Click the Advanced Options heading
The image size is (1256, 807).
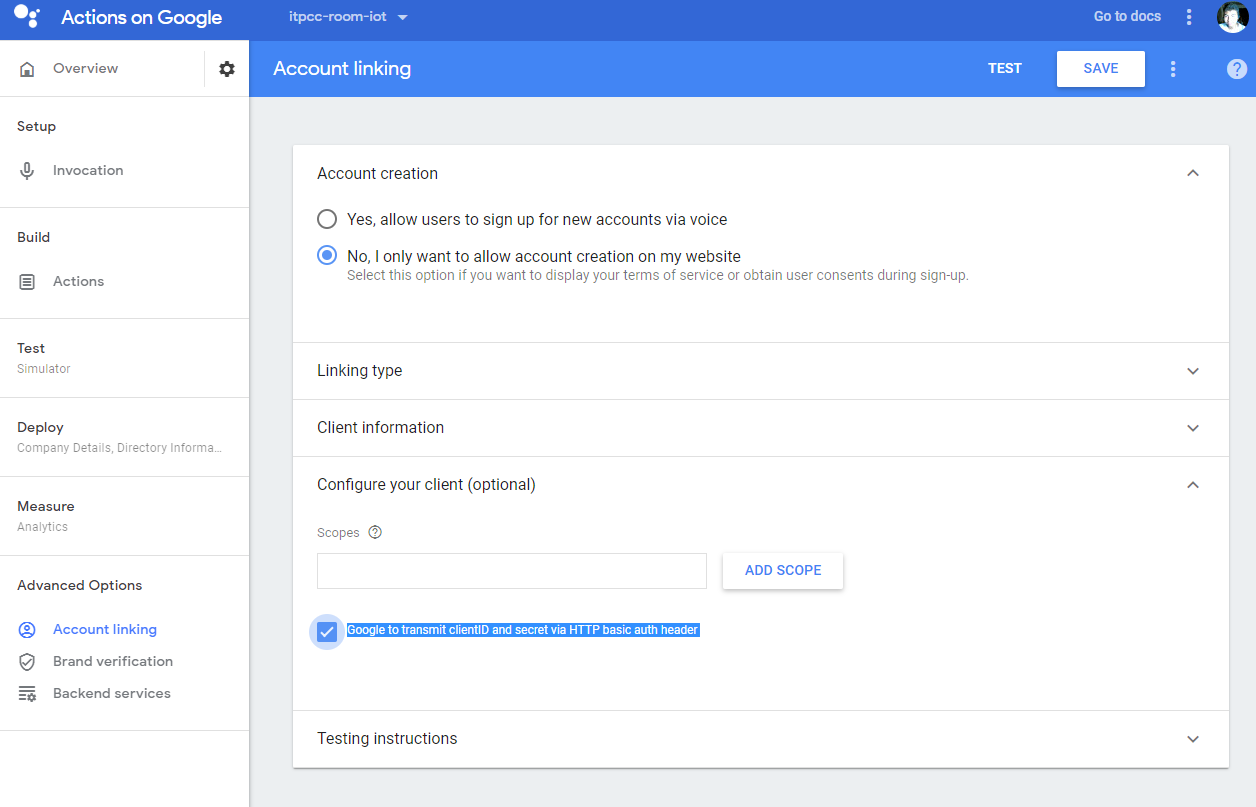tap(80, 586)
